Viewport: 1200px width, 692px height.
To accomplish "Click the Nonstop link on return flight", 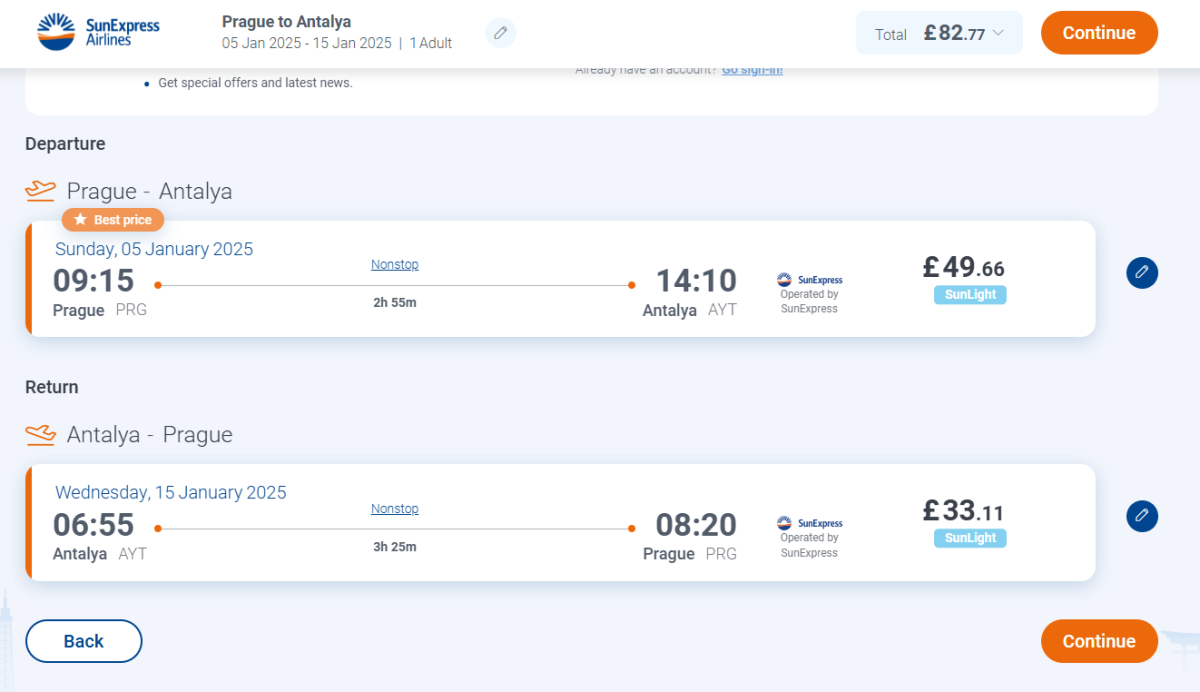I will [395, 509].
